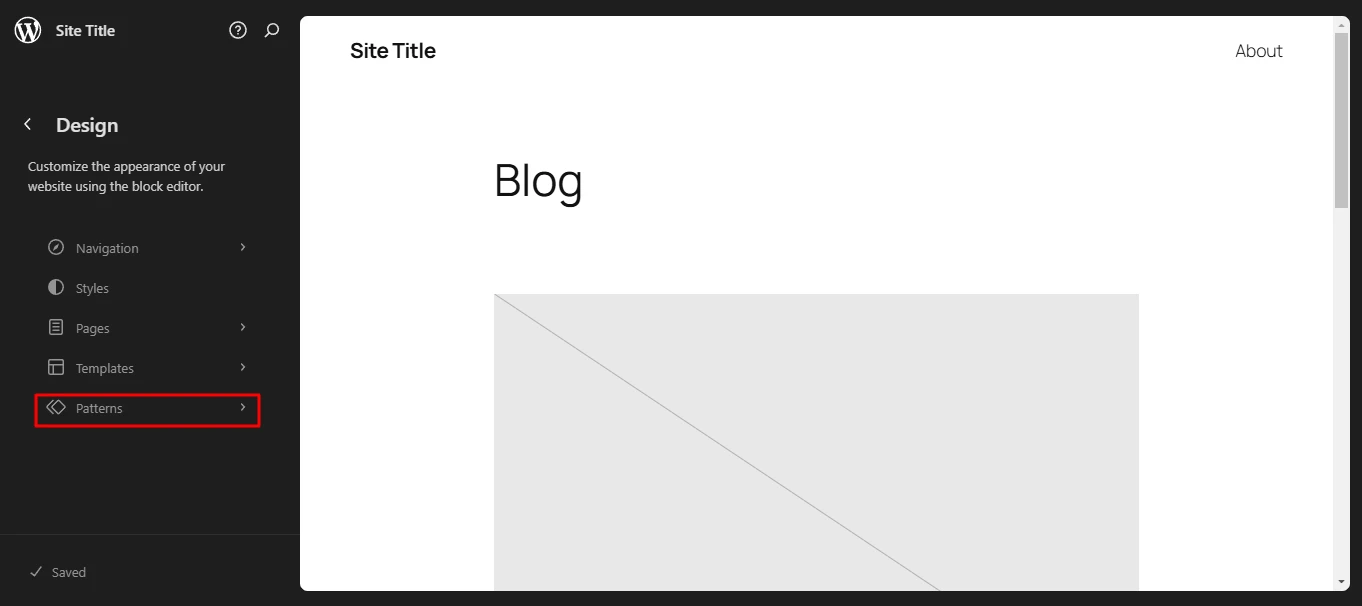This screenshot has width=1362, height=606.
Task: Click the Site Title link in preview header
Action: coord(393,51)
